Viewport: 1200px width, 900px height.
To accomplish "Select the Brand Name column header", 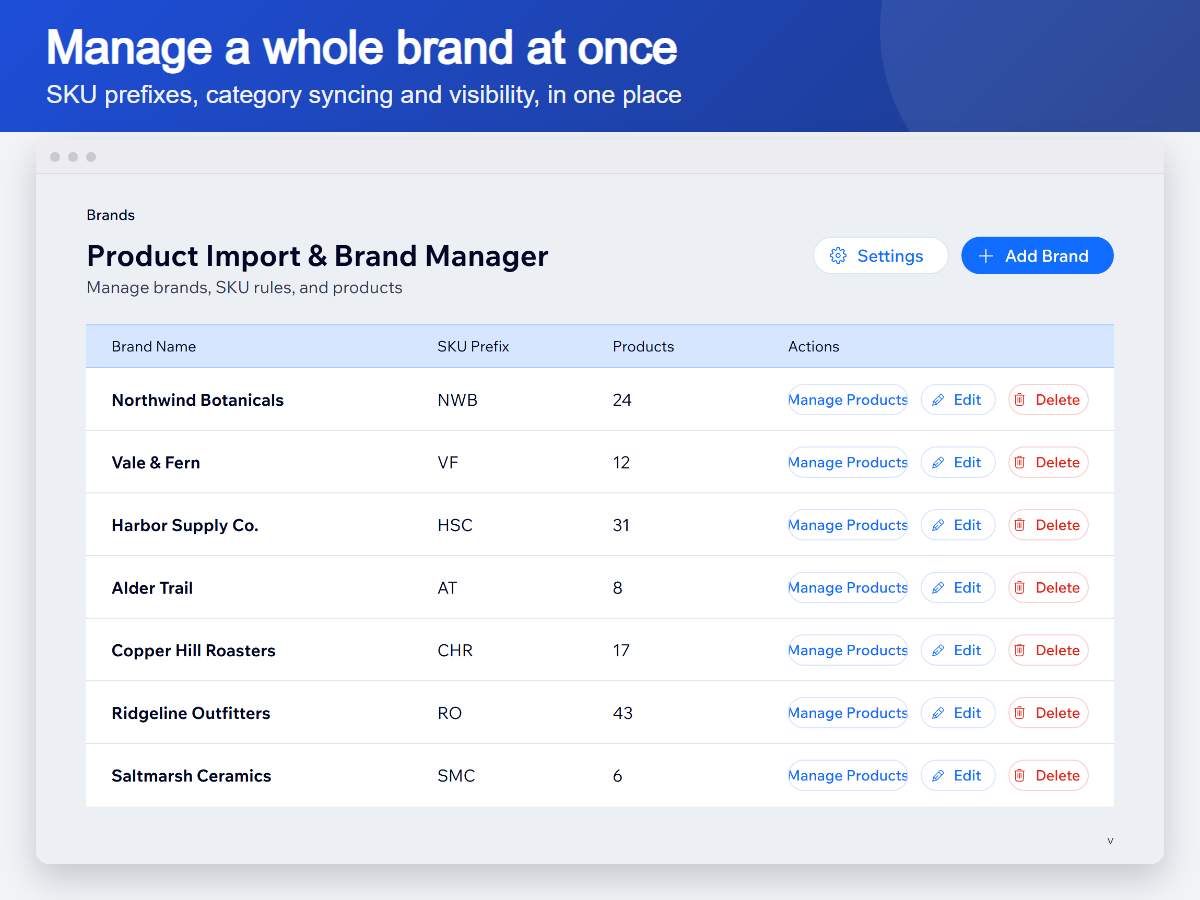I will tap(154, 347).
